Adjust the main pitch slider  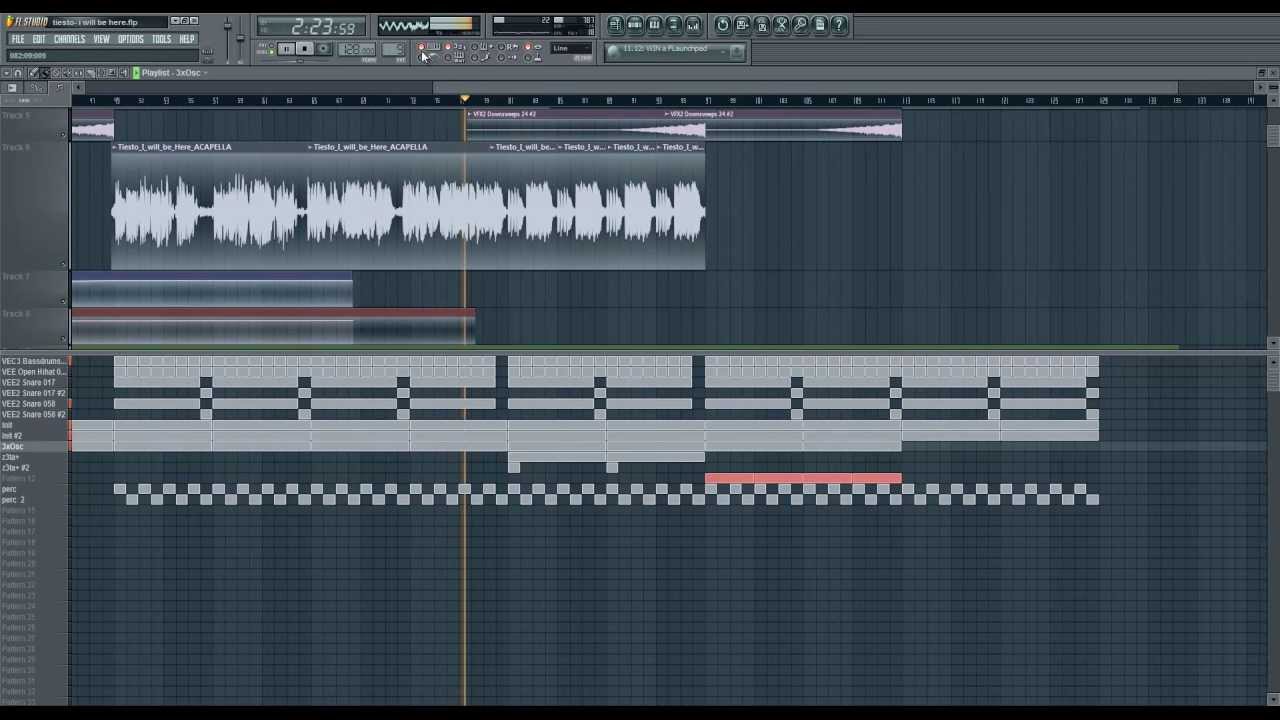tap(240, 37)
